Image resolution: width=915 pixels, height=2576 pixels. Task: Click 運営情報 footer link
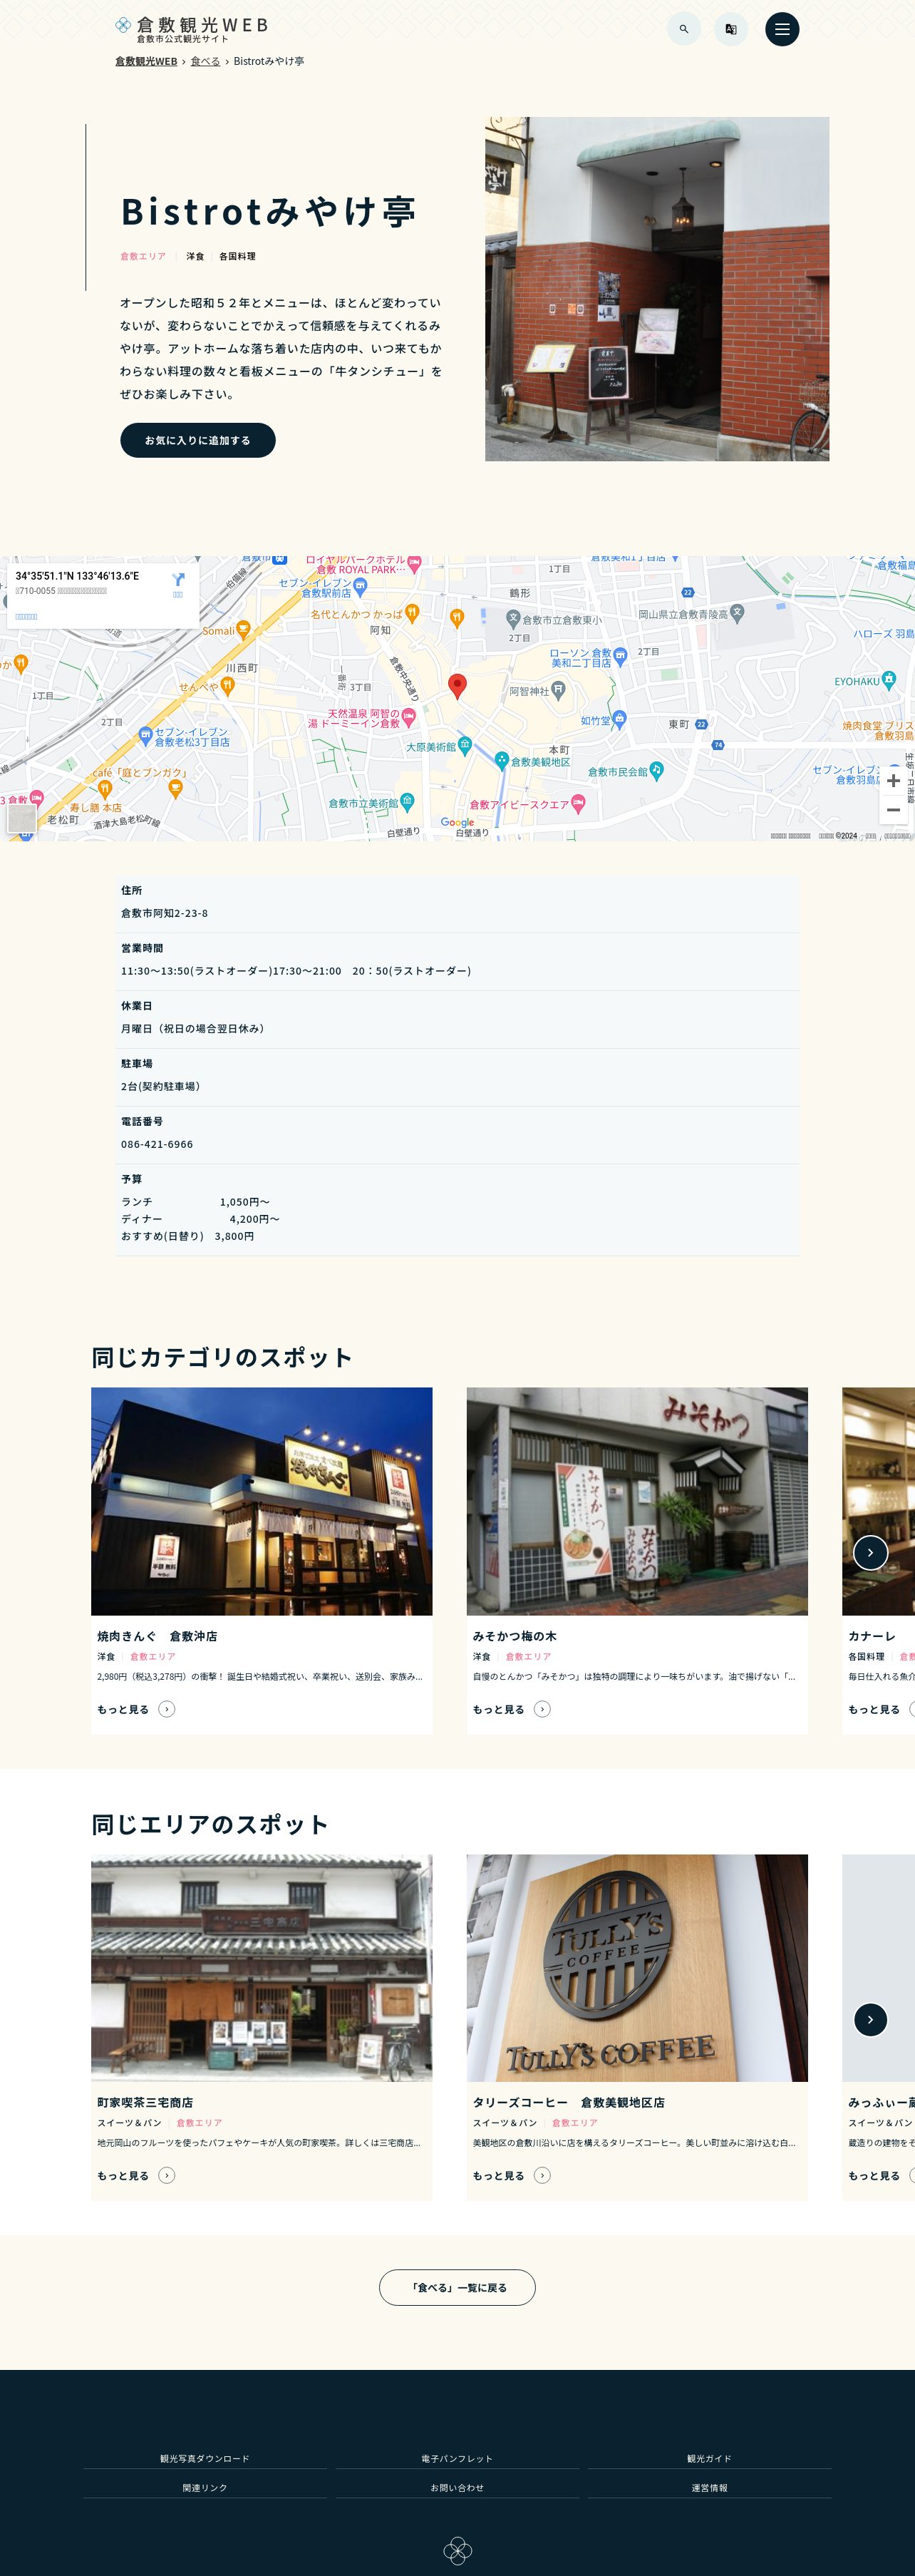tap(709, 2488)
